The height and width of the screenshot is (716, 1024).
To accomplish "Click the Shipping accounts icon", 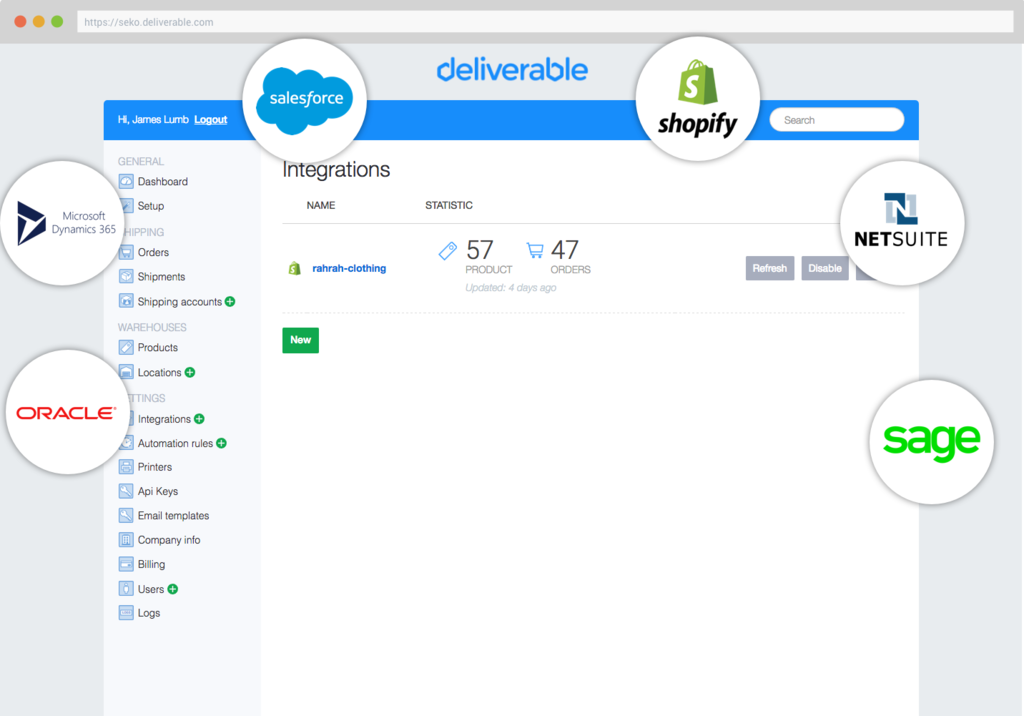I will (126, 301).
